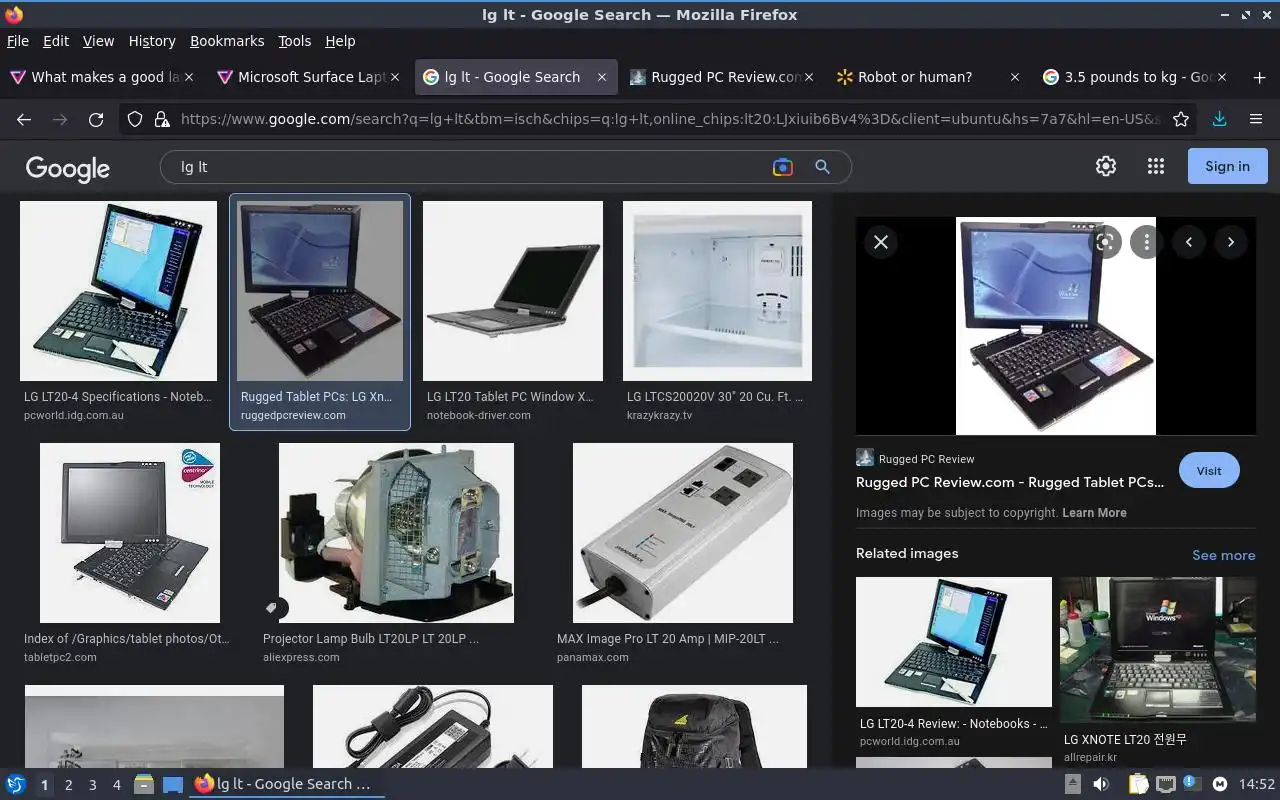Open a new browser tab
Screen dimensions: 1280x800
click(1259, 77)
